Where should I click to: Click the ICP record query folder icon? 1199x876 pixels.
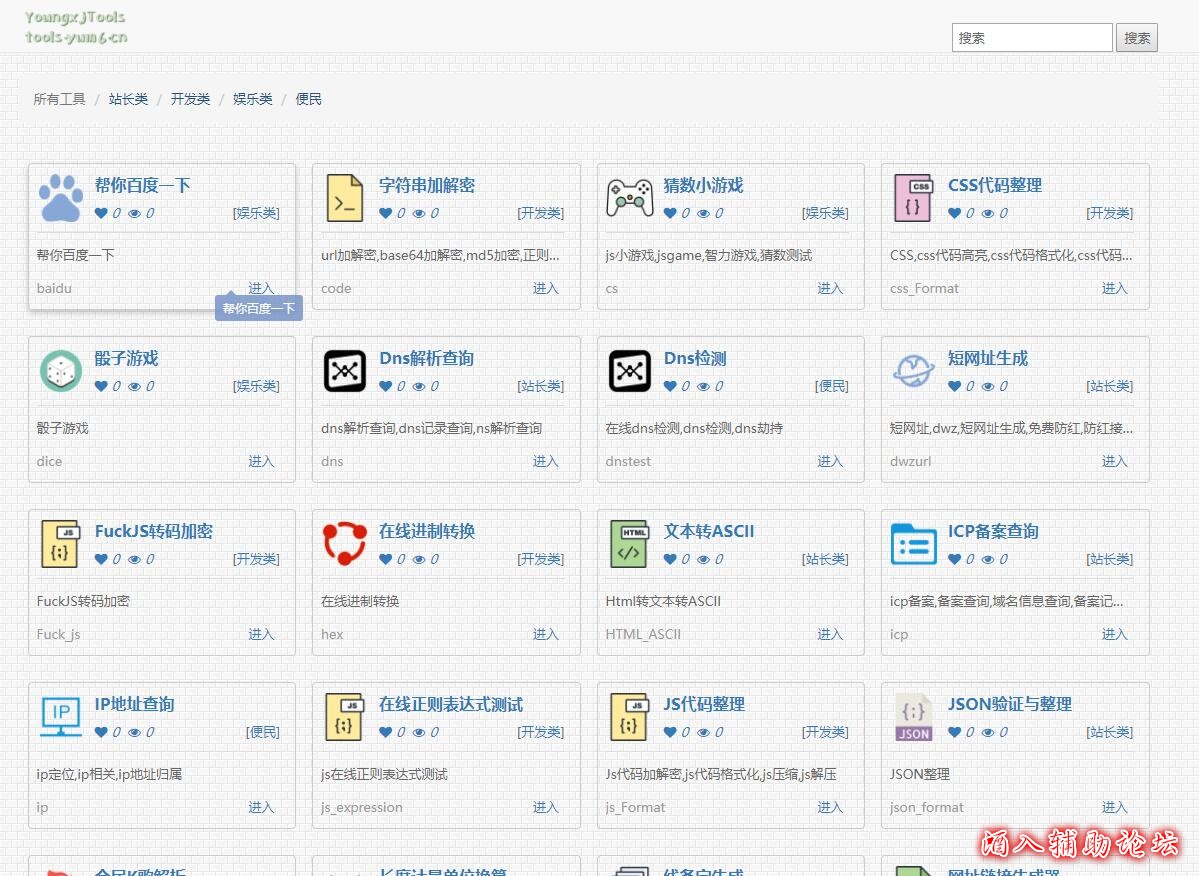coord(913,544)
